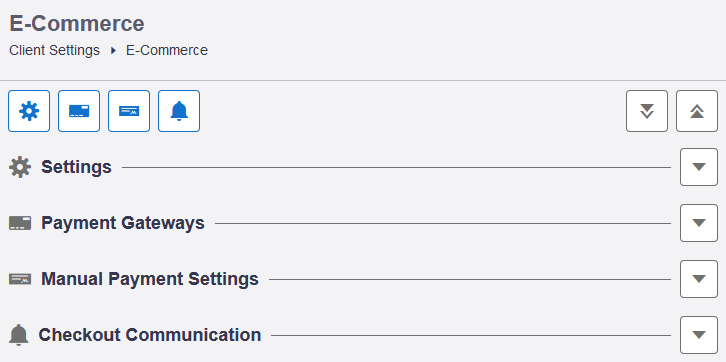This screenshot has width=726, height=362.
Task: Expand the Settings section arrow
Action: pyautogui.click(x=699, y=167)
